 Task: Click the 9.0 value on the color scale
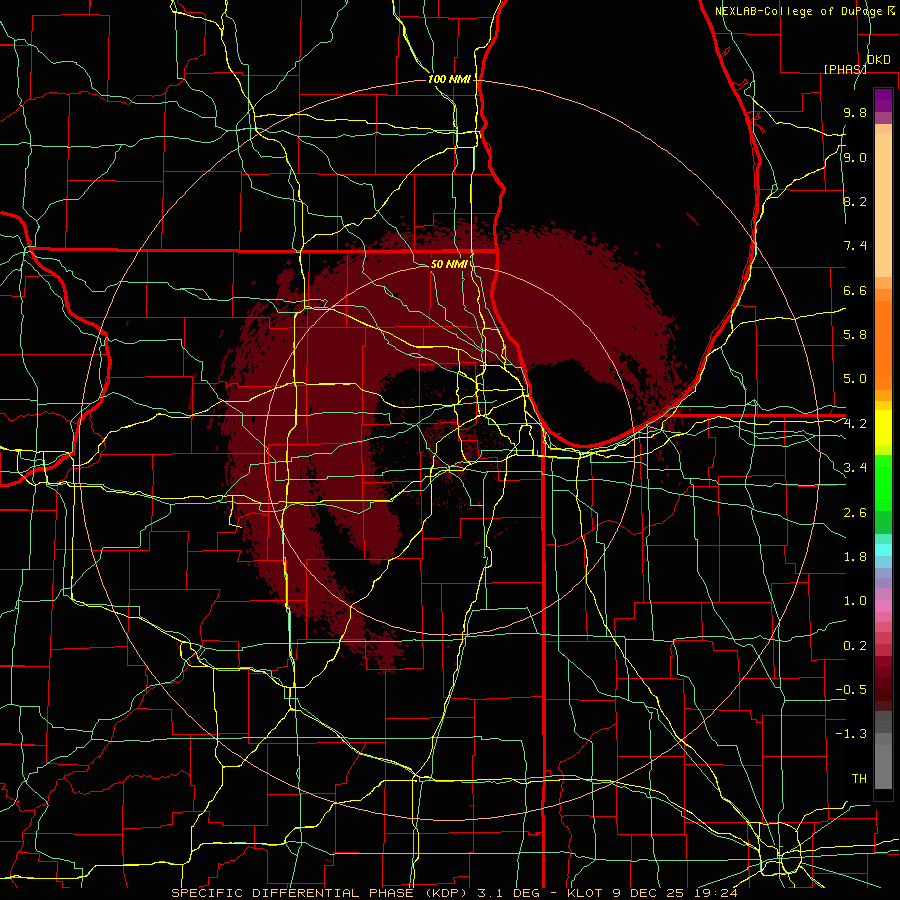(855, 157)
